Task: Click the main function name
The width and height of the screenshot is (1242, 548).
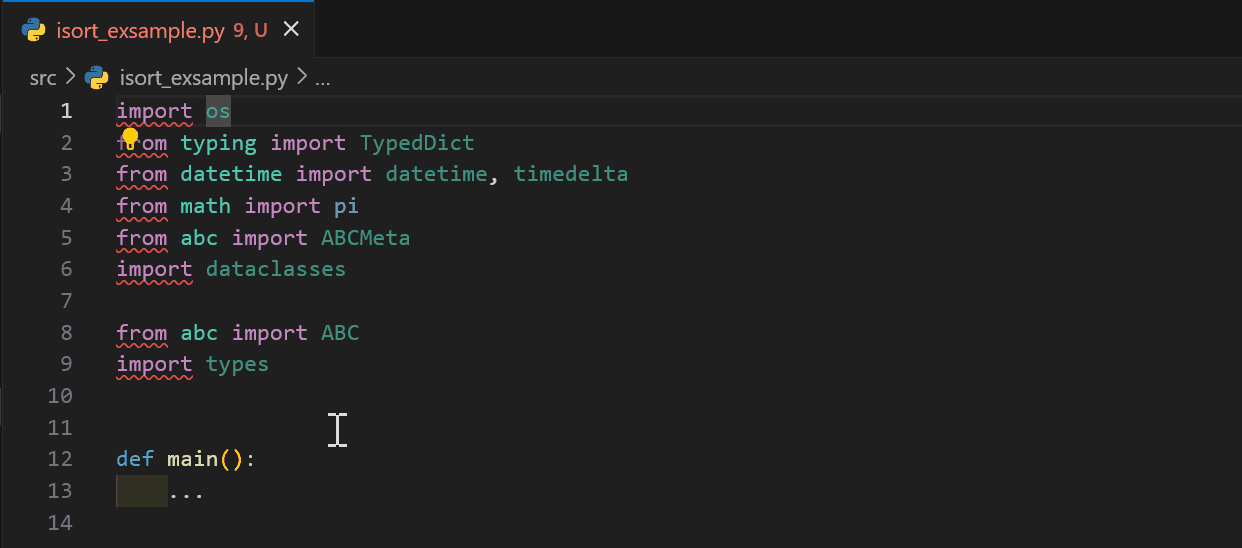Action: point(193,459)
